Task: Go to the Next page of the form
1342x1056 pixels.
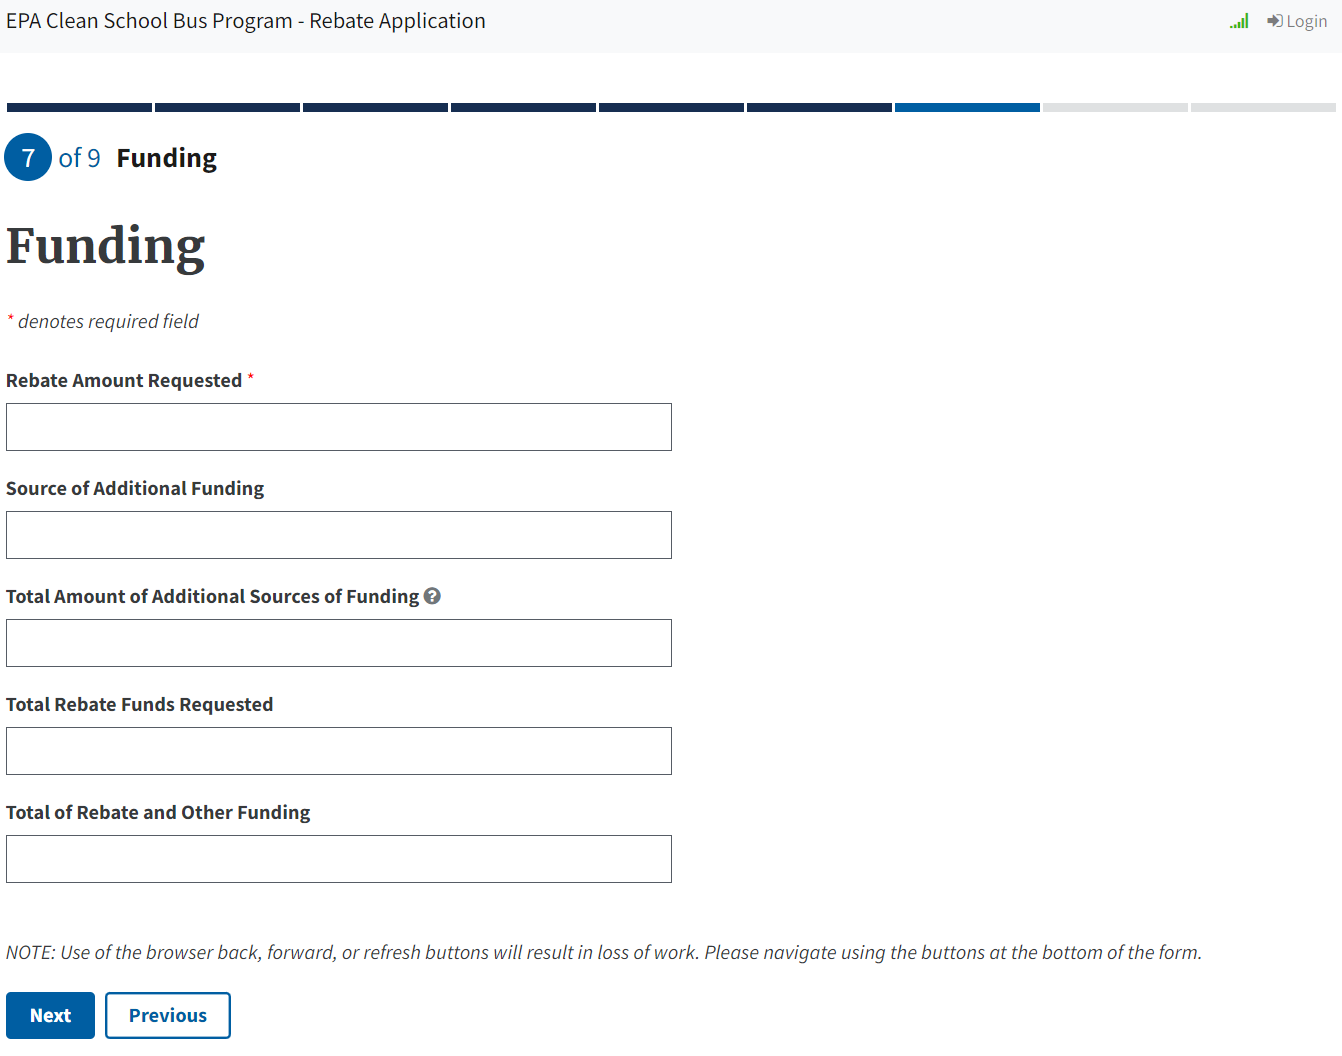Action: pyautogui.click(x=50, y=1015)
